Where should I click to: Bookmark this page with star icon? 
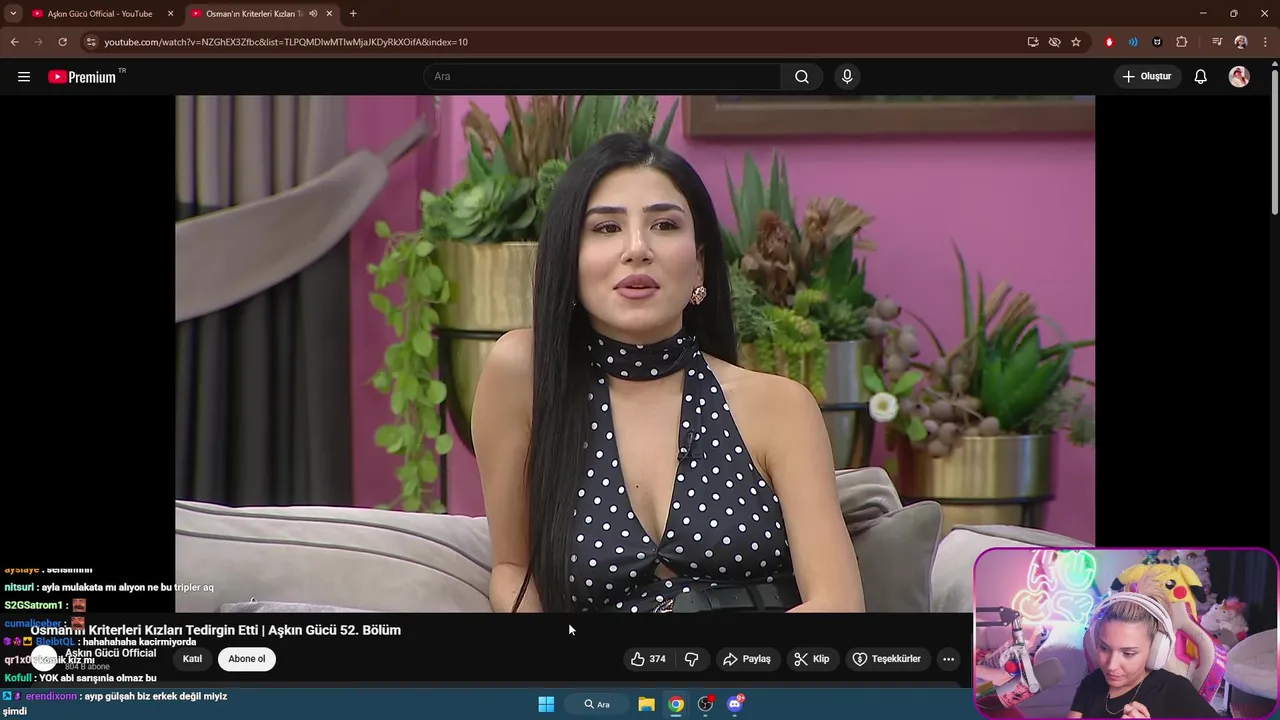1076,42
